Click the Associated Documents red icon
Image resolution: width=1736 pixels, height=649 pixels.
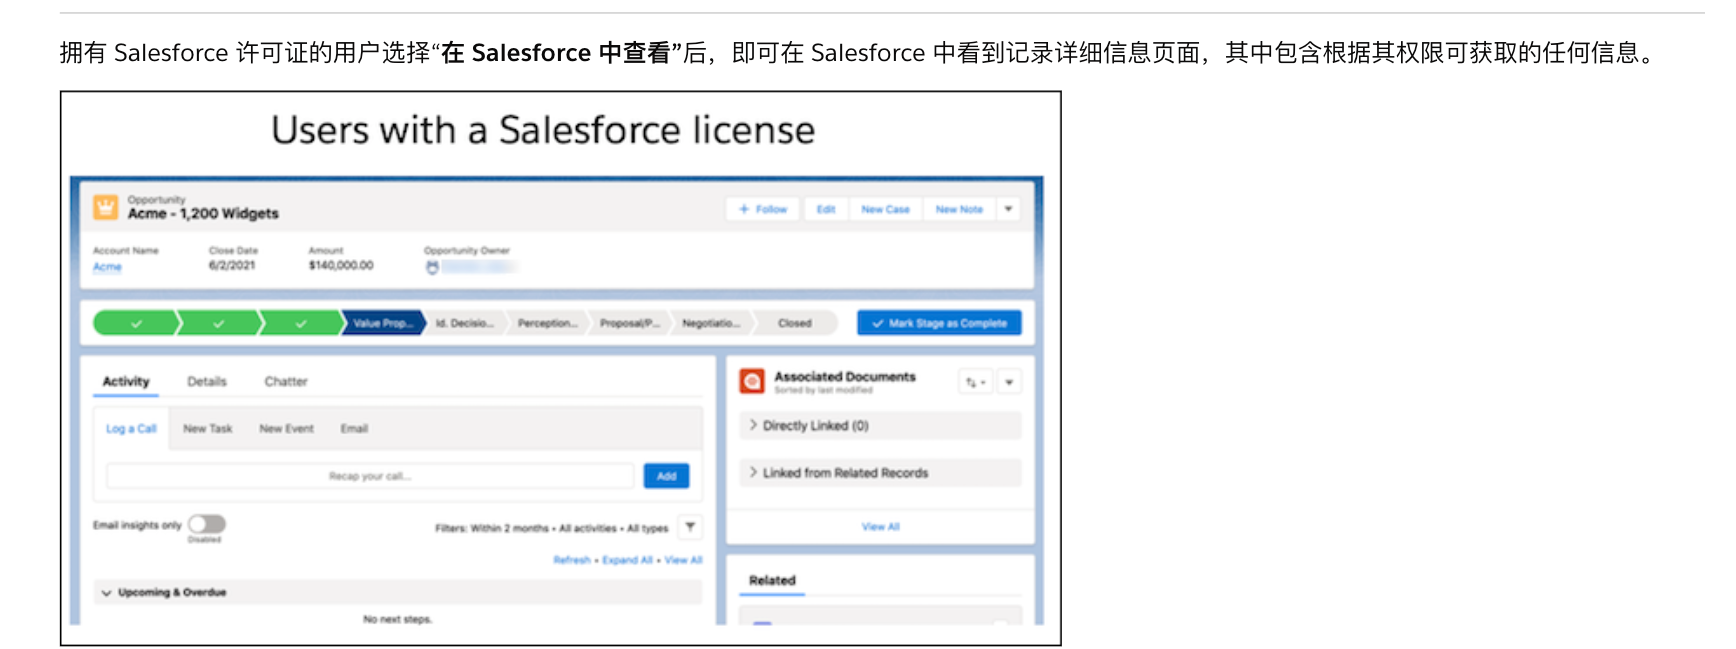(752, 381)
